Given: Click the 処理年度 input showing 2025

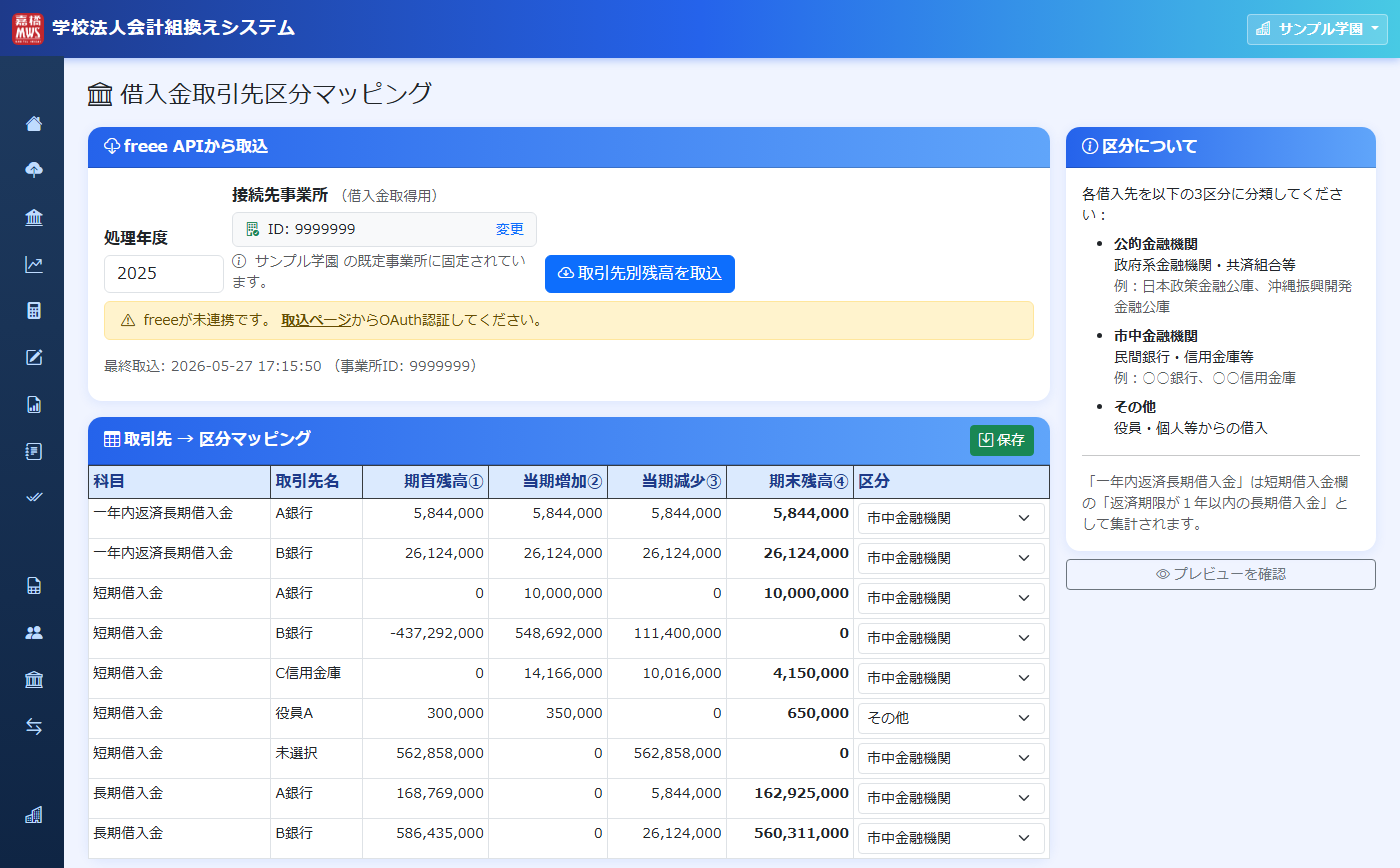Looking at the screenshot, I should pos(164,274).
